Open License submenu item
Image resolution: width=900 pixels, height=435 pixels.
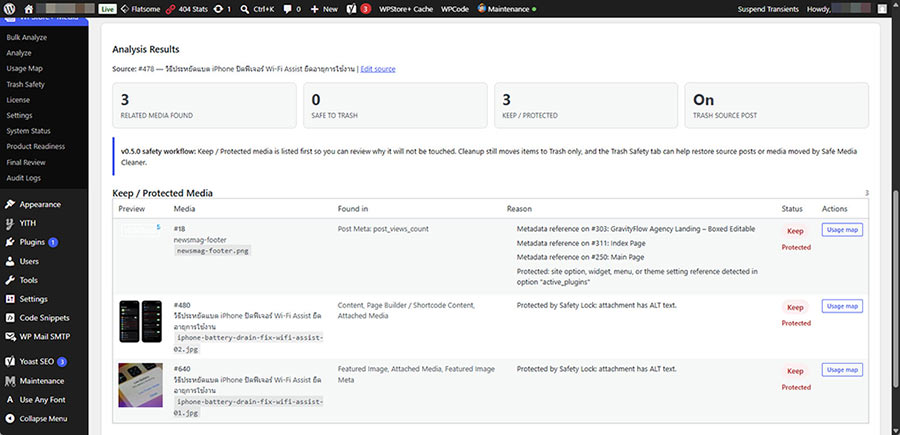pos(18,100)
